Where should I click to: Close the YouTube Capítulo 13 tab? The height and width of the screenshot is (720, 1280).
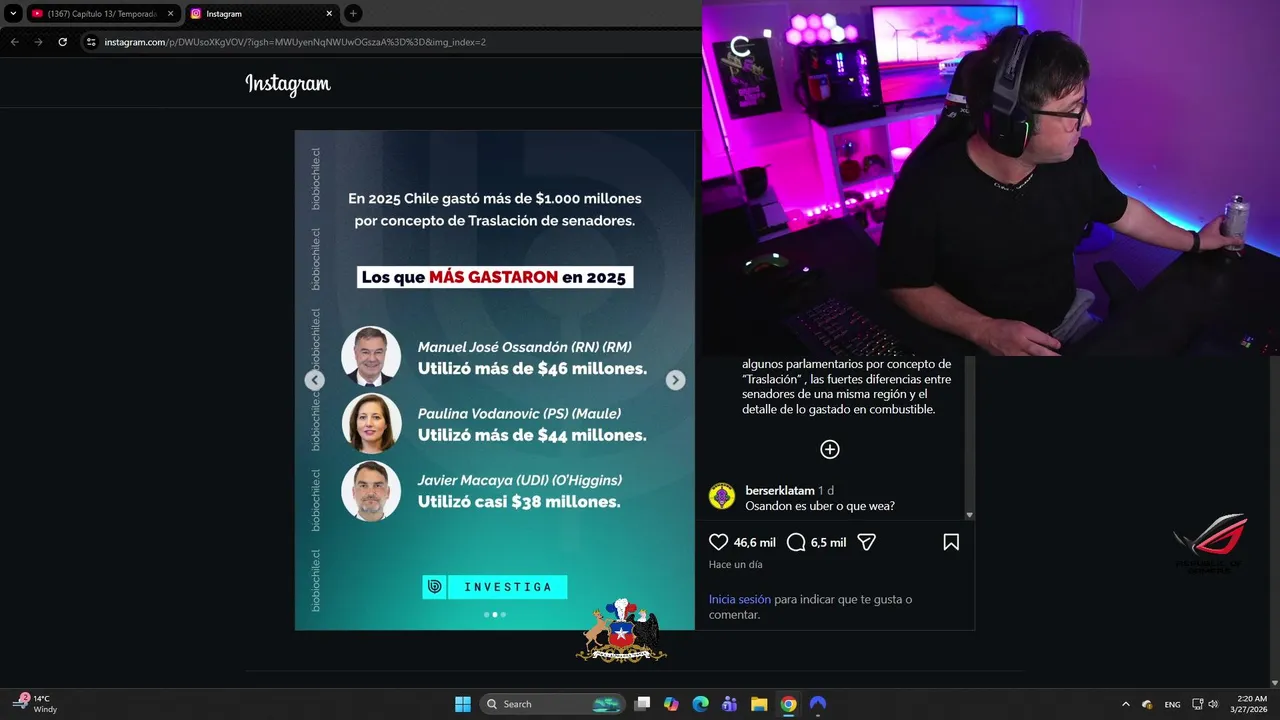point(170,14)
